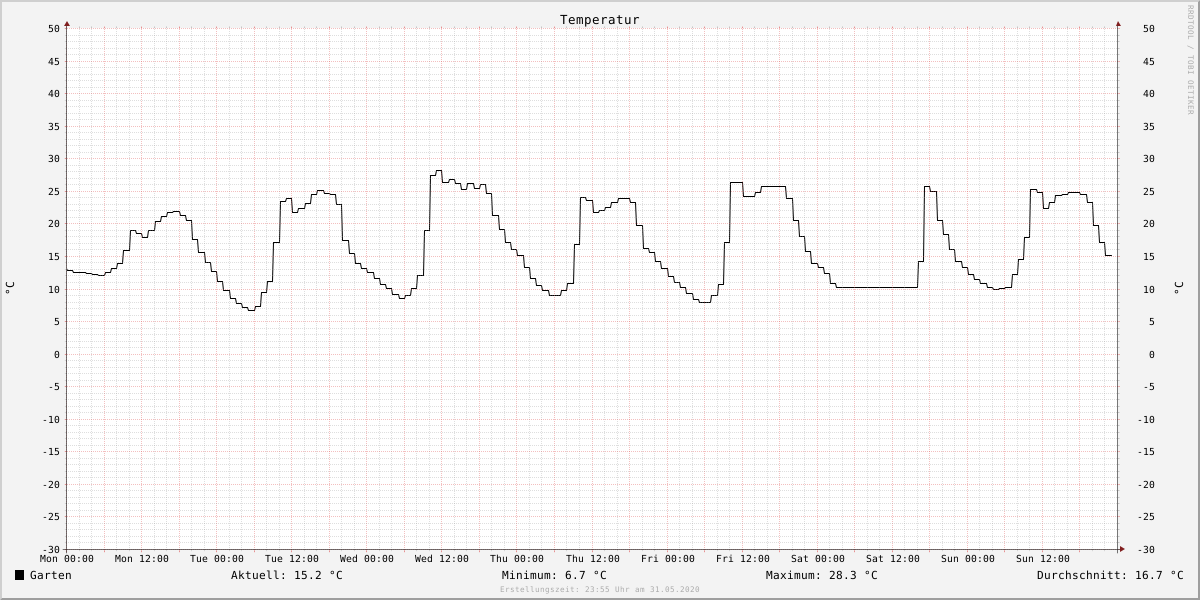
Task: Select the 'Maximum: 28.3 °C' value
Action: 822,575
